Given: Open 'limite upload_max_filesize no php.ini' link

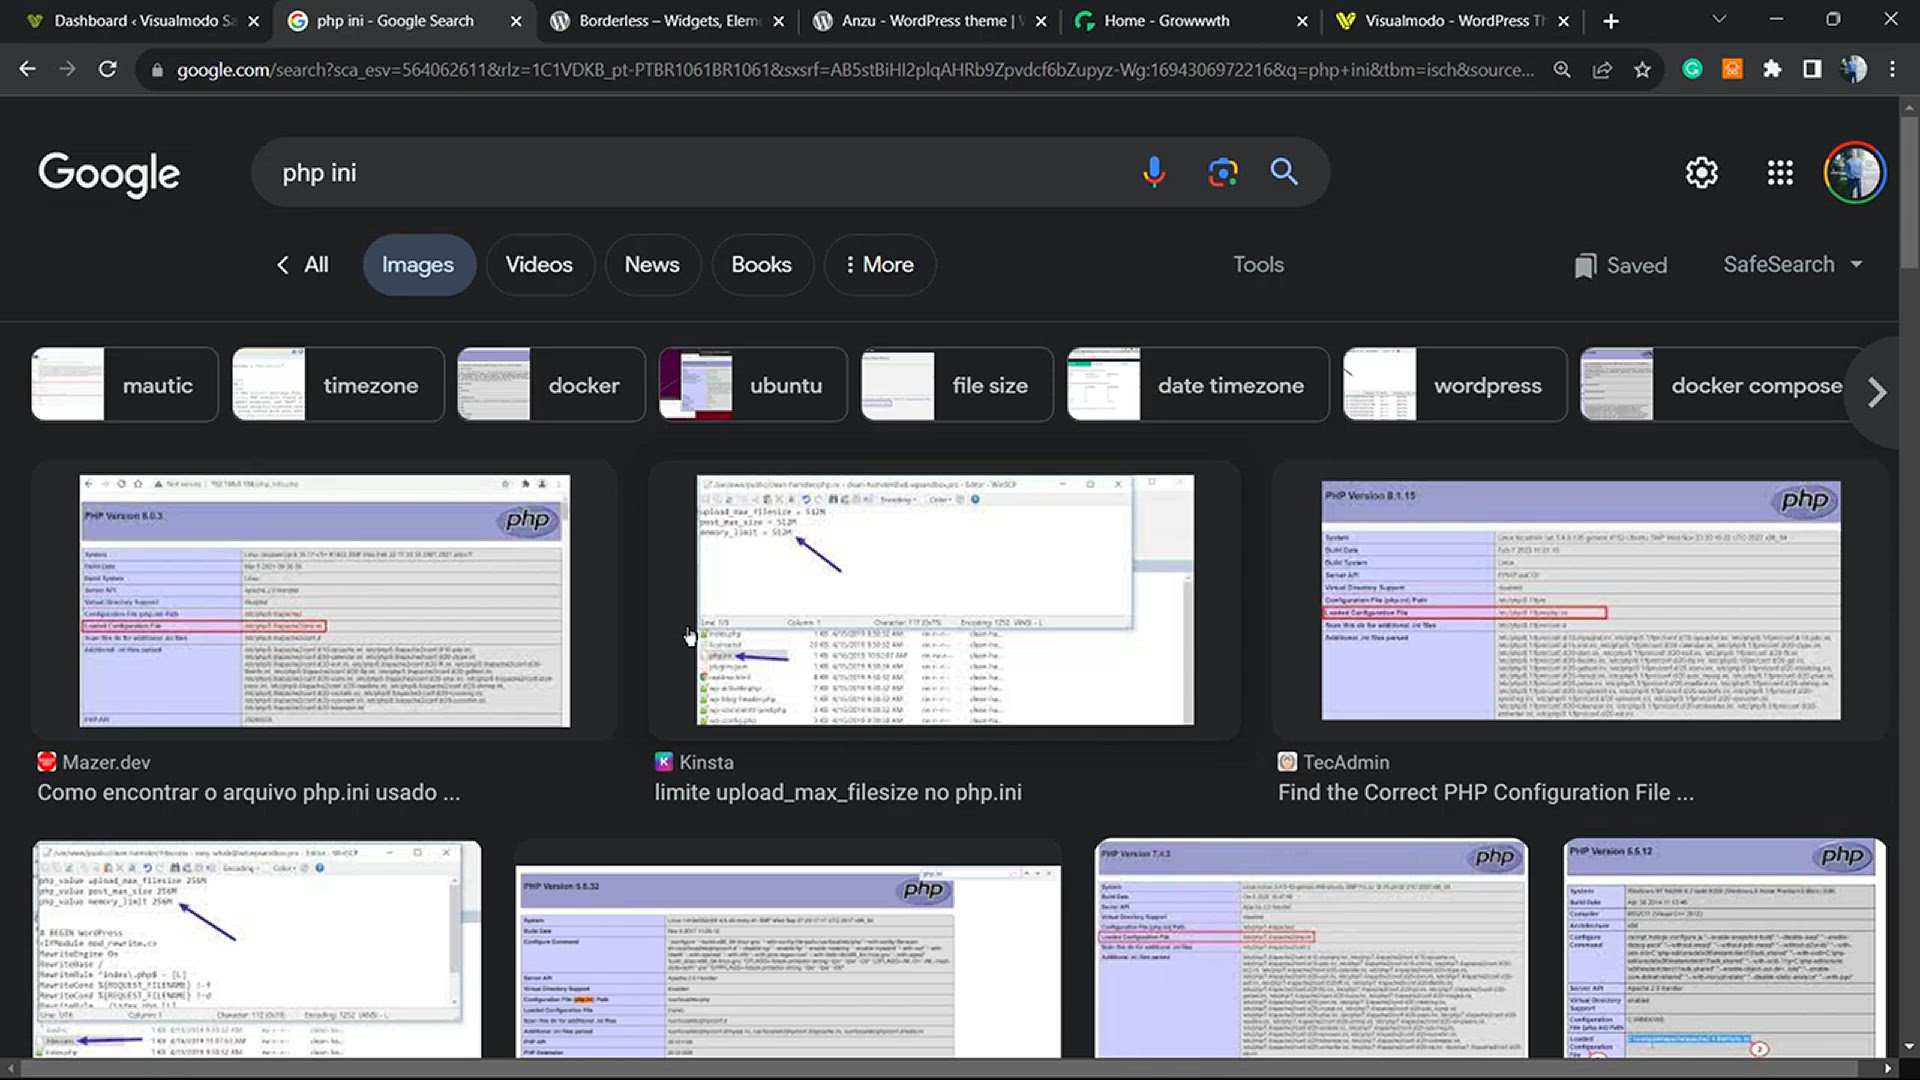Looking at the screenshot, I should [838, 793].
